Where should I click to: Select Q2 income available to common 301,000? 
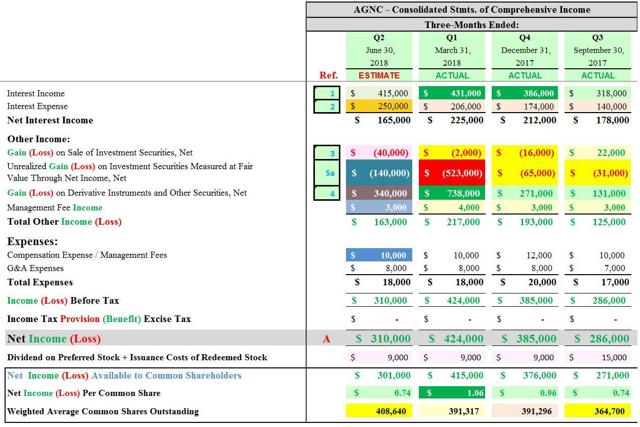379,375
